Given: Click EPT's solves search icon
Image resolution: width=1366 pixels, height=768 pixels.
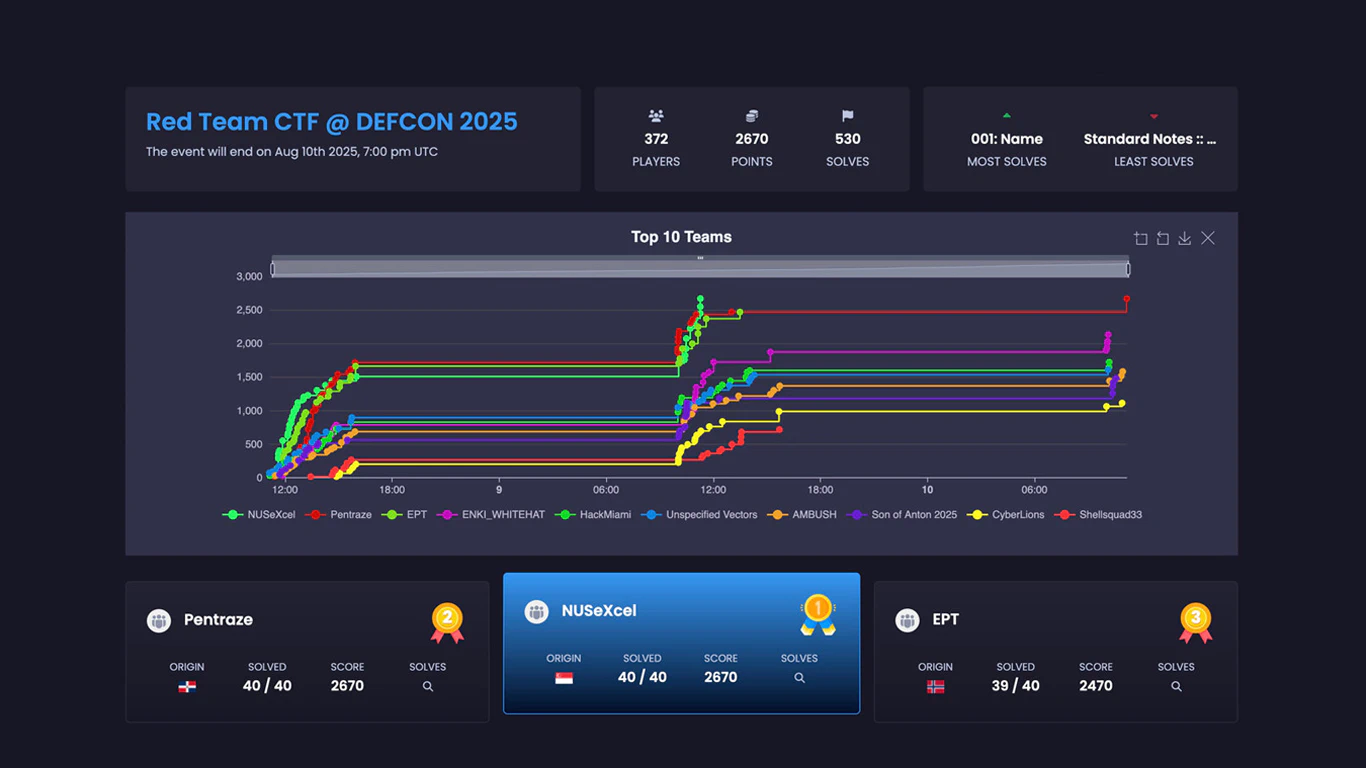Looking at the screenshot, I should (x=1176, y=687).
